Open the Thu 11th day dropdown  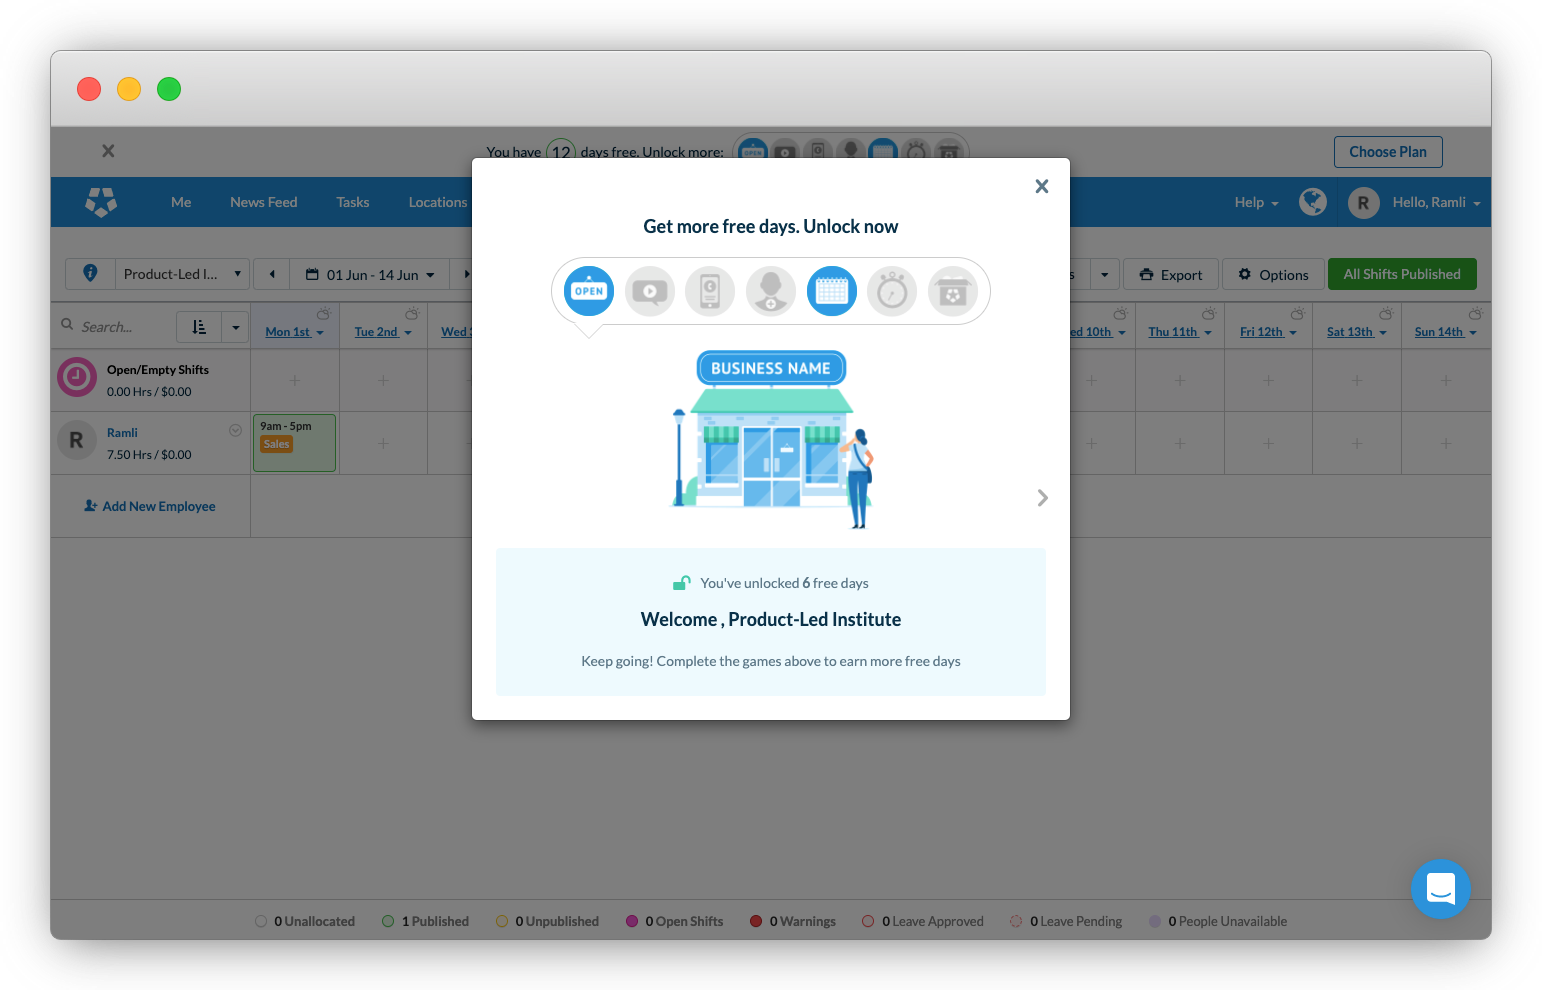1179,332
